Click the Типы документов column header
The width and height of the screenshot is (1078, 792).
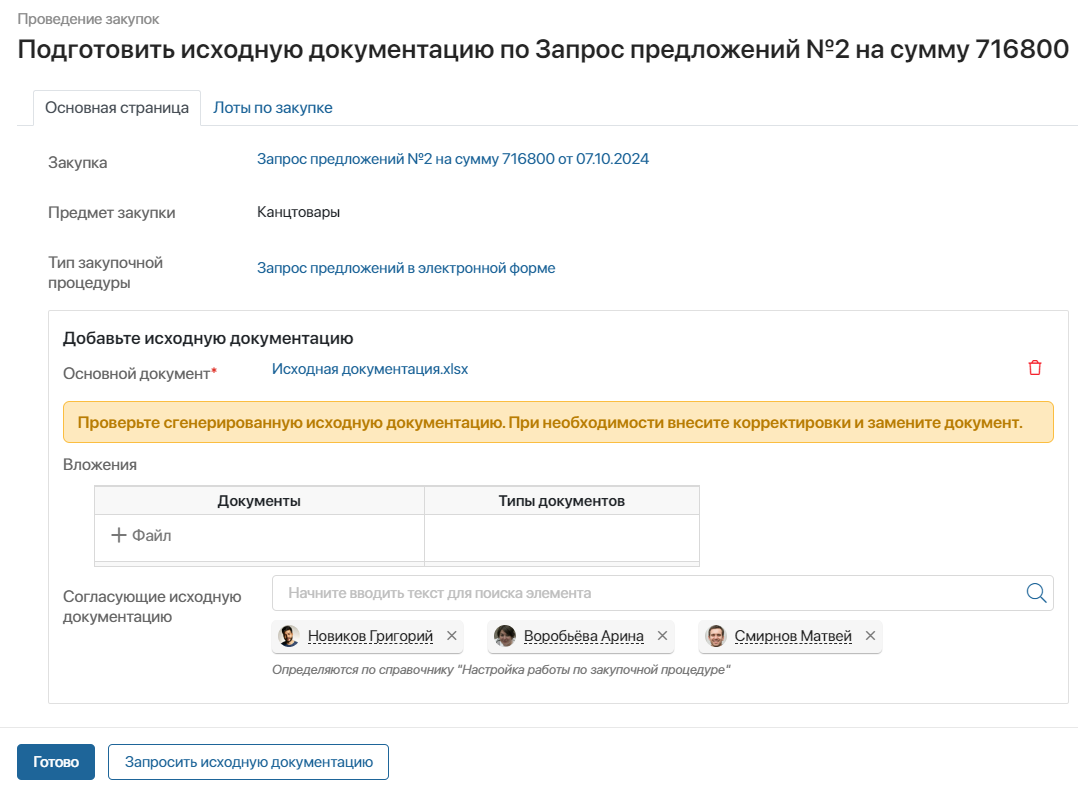pyautogui.click(x=562, y=500)
